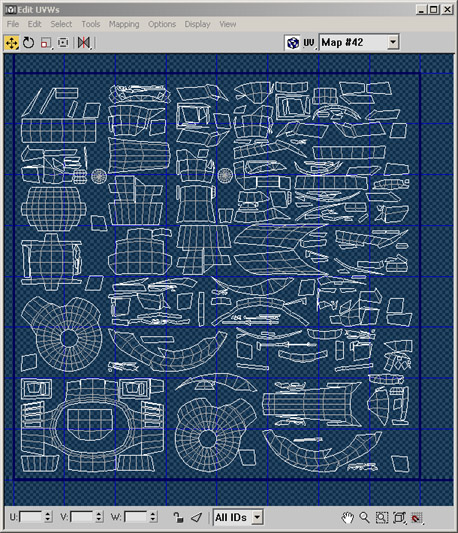The height and width of the screenshot is (533, 458).
Task: Select the Move tool icon
Action: click(12, 43)
